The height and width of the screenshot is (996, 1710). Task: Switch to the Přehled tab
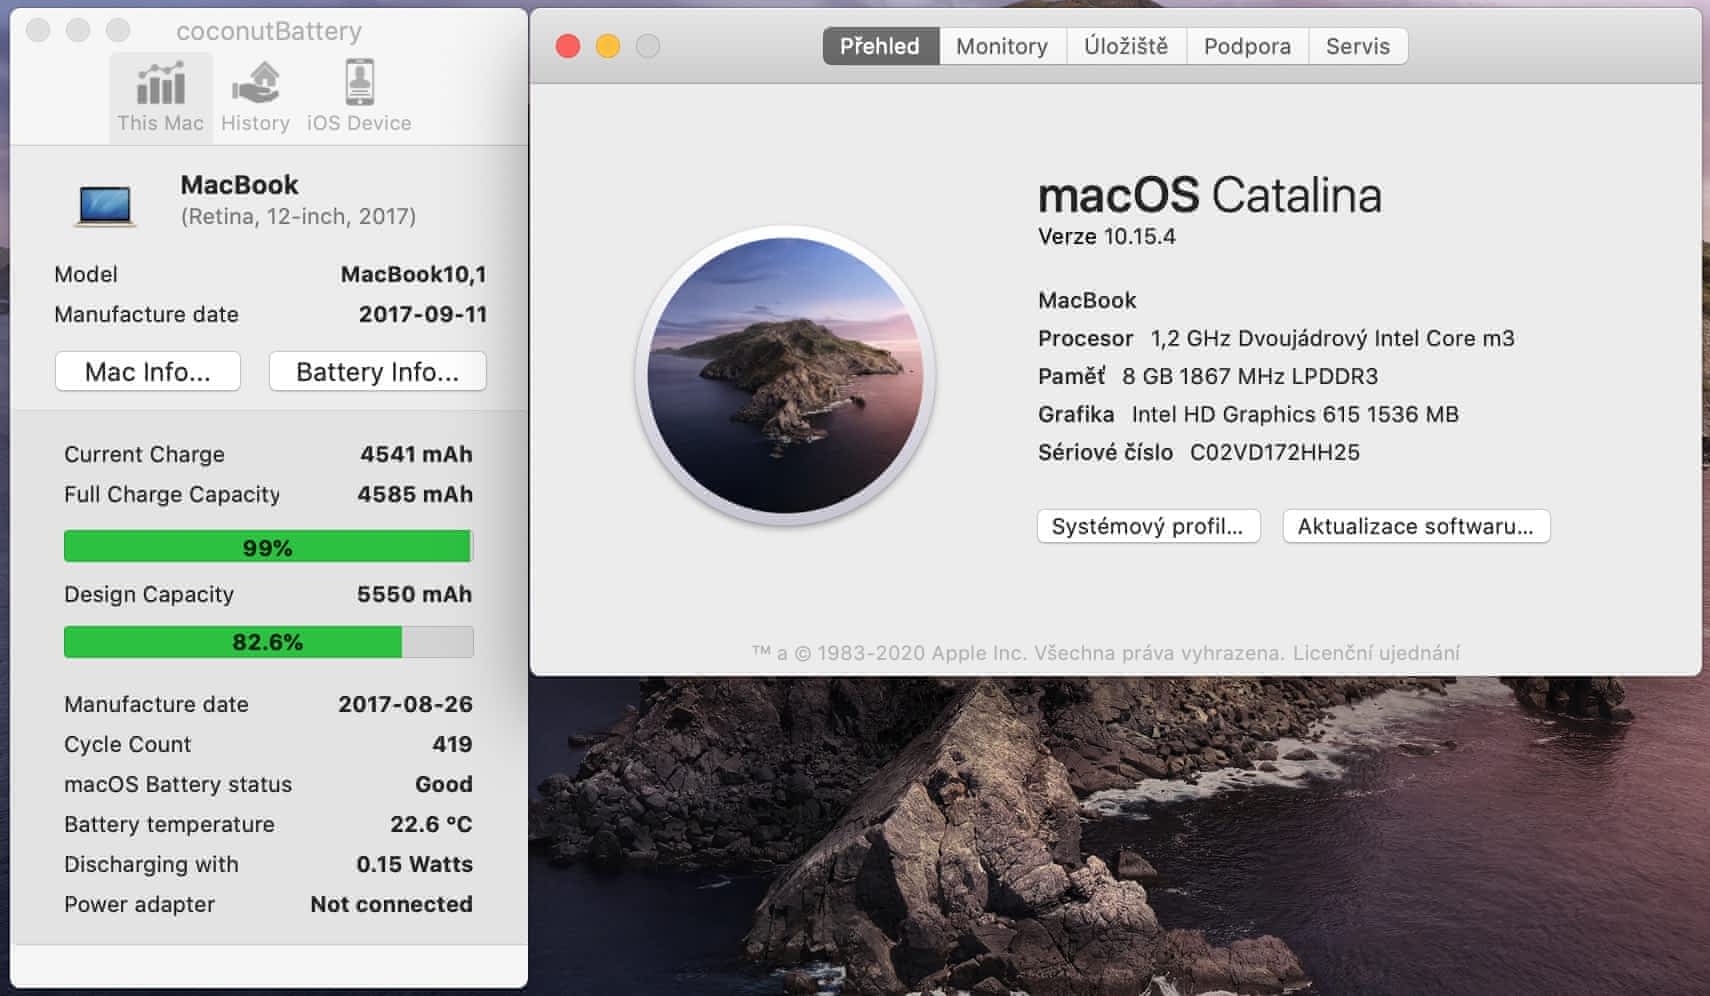(880, 46)
